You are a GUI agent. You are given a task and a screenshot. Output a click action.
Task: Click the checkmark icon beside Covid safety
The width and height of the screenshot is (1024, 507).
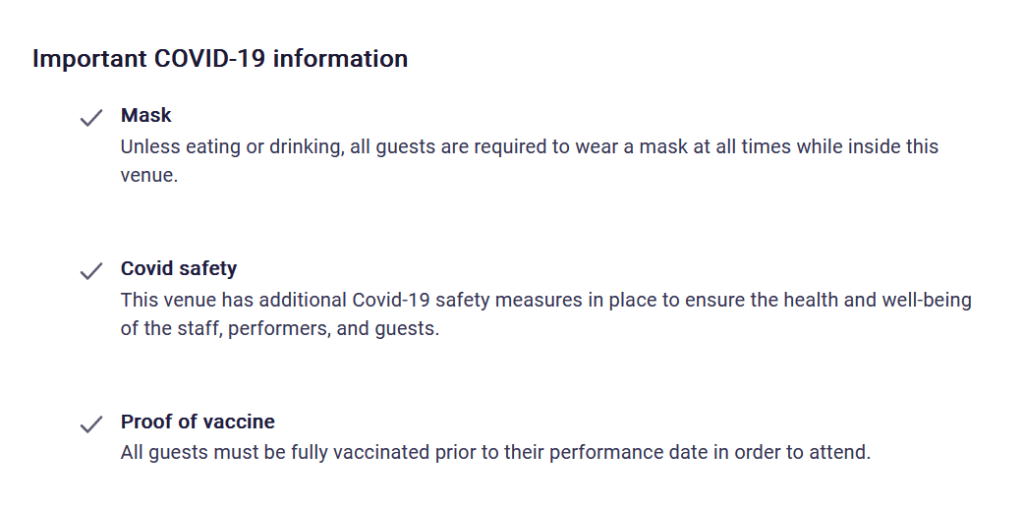tap(91, 271)
